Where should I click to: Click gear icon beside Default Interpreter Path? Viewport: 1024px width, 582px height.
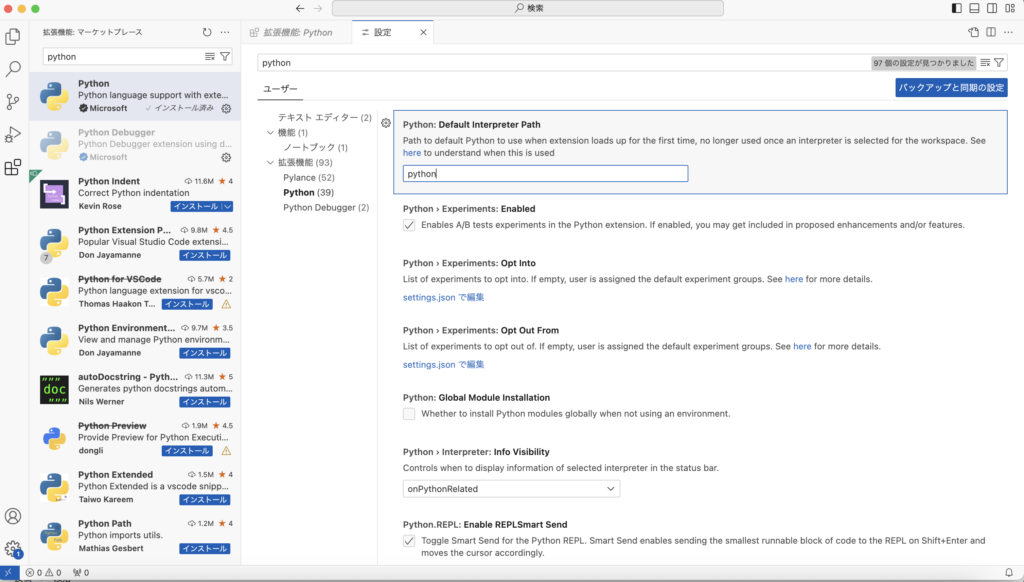point(386,123)
